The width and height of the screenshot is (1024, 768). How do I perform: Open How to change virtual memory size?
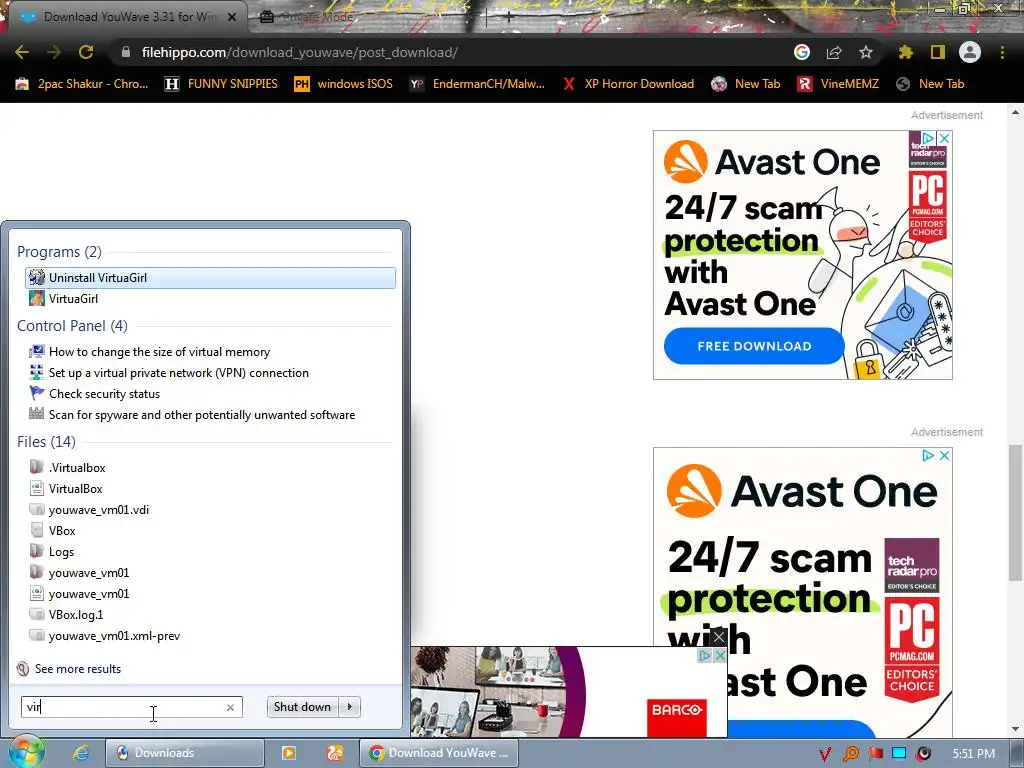[210, 351]
